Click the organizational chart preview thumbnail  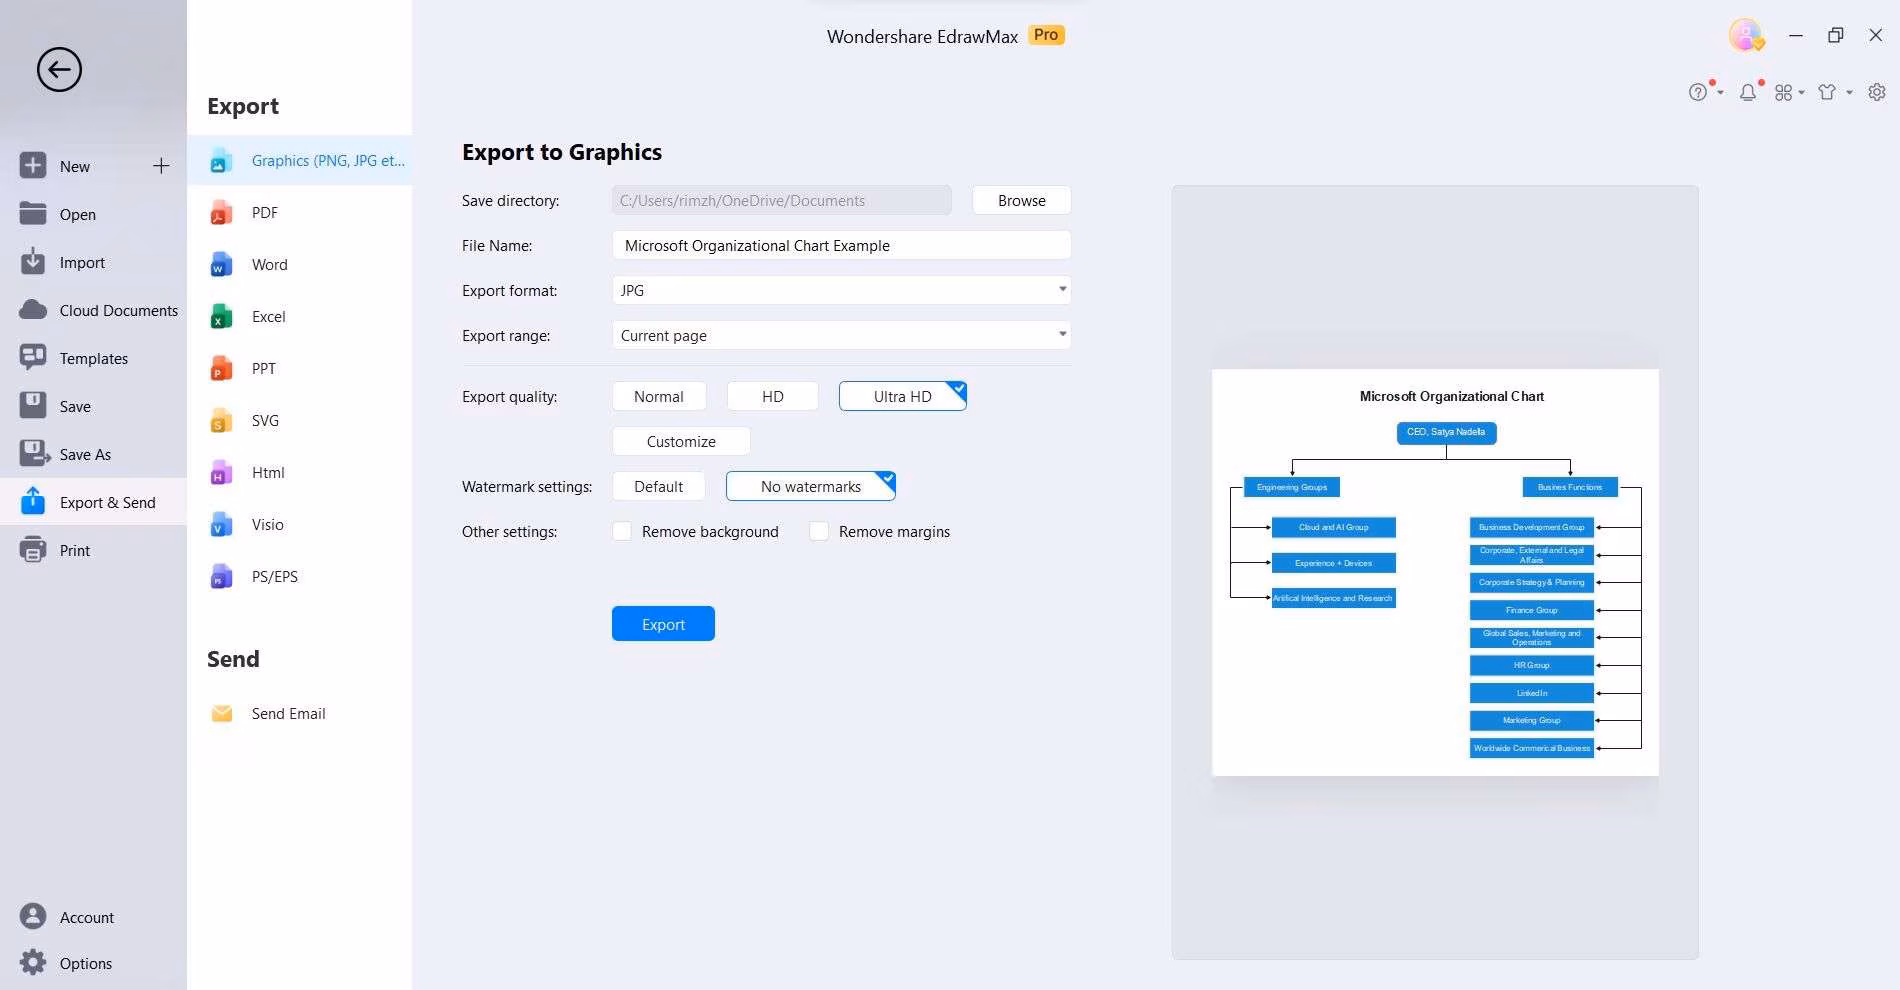(x=1435, y=572)
